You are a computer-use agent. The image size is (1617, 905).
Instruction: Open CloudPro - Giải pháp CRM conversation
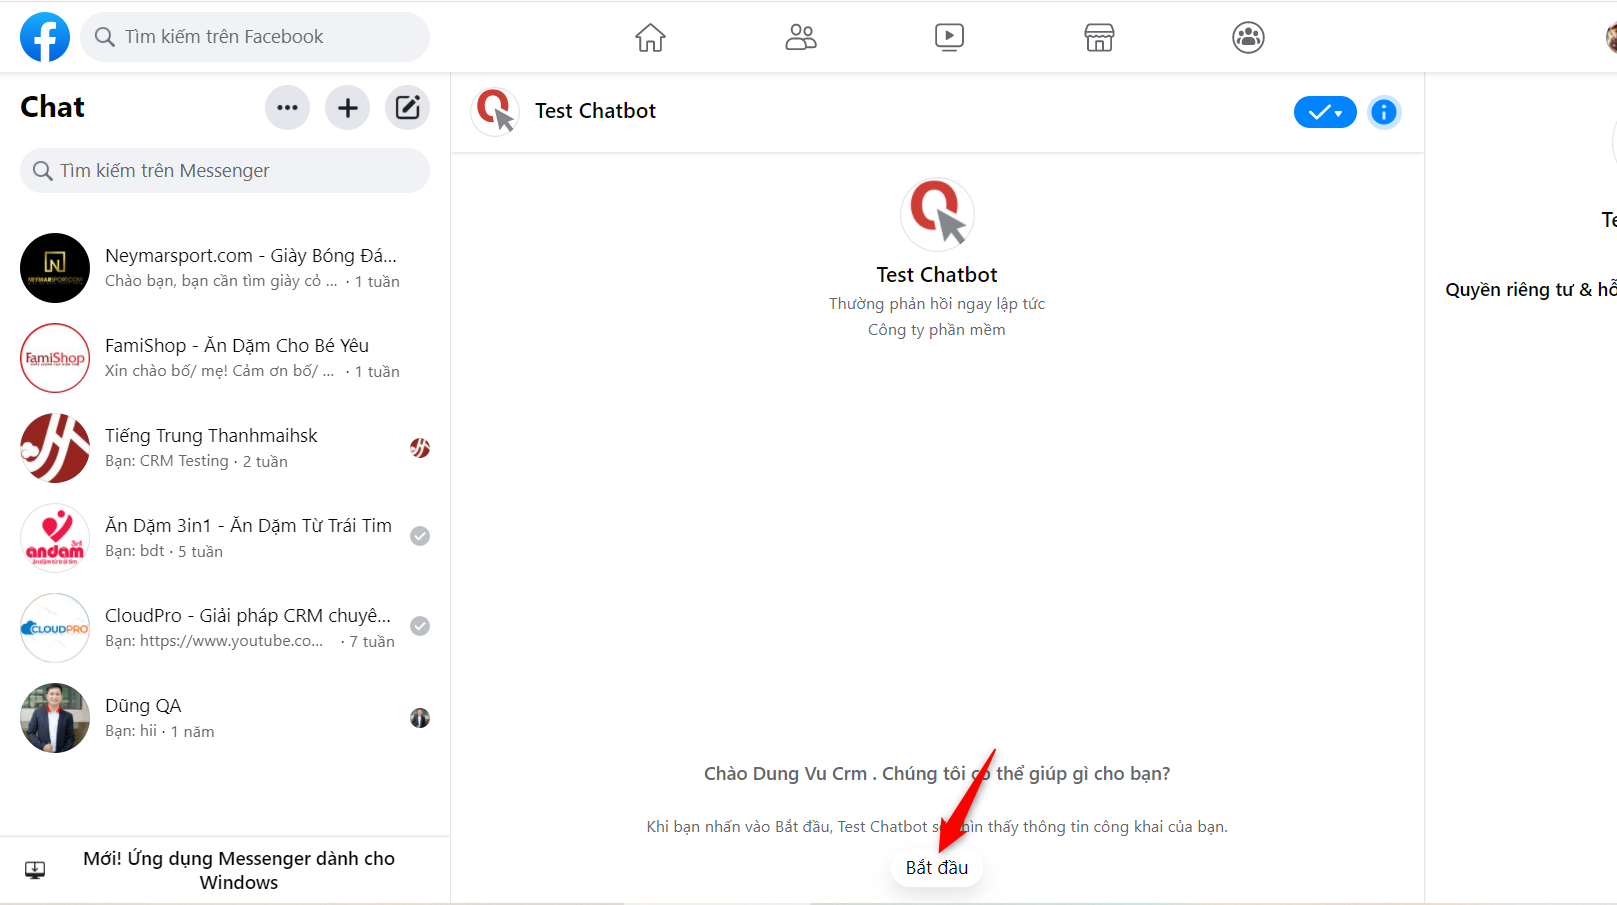[x=225, y=628]
